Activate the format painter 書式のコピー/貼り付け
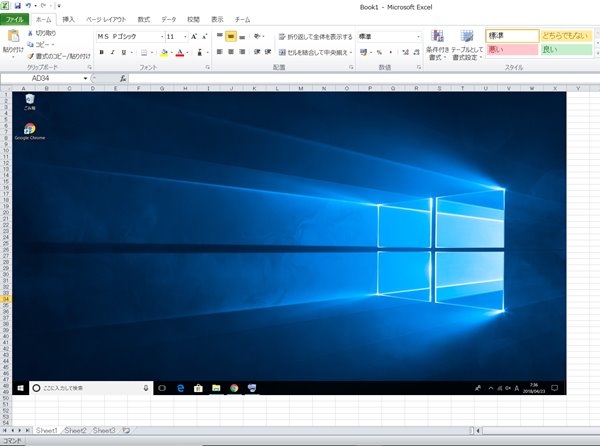 point(59,56)
